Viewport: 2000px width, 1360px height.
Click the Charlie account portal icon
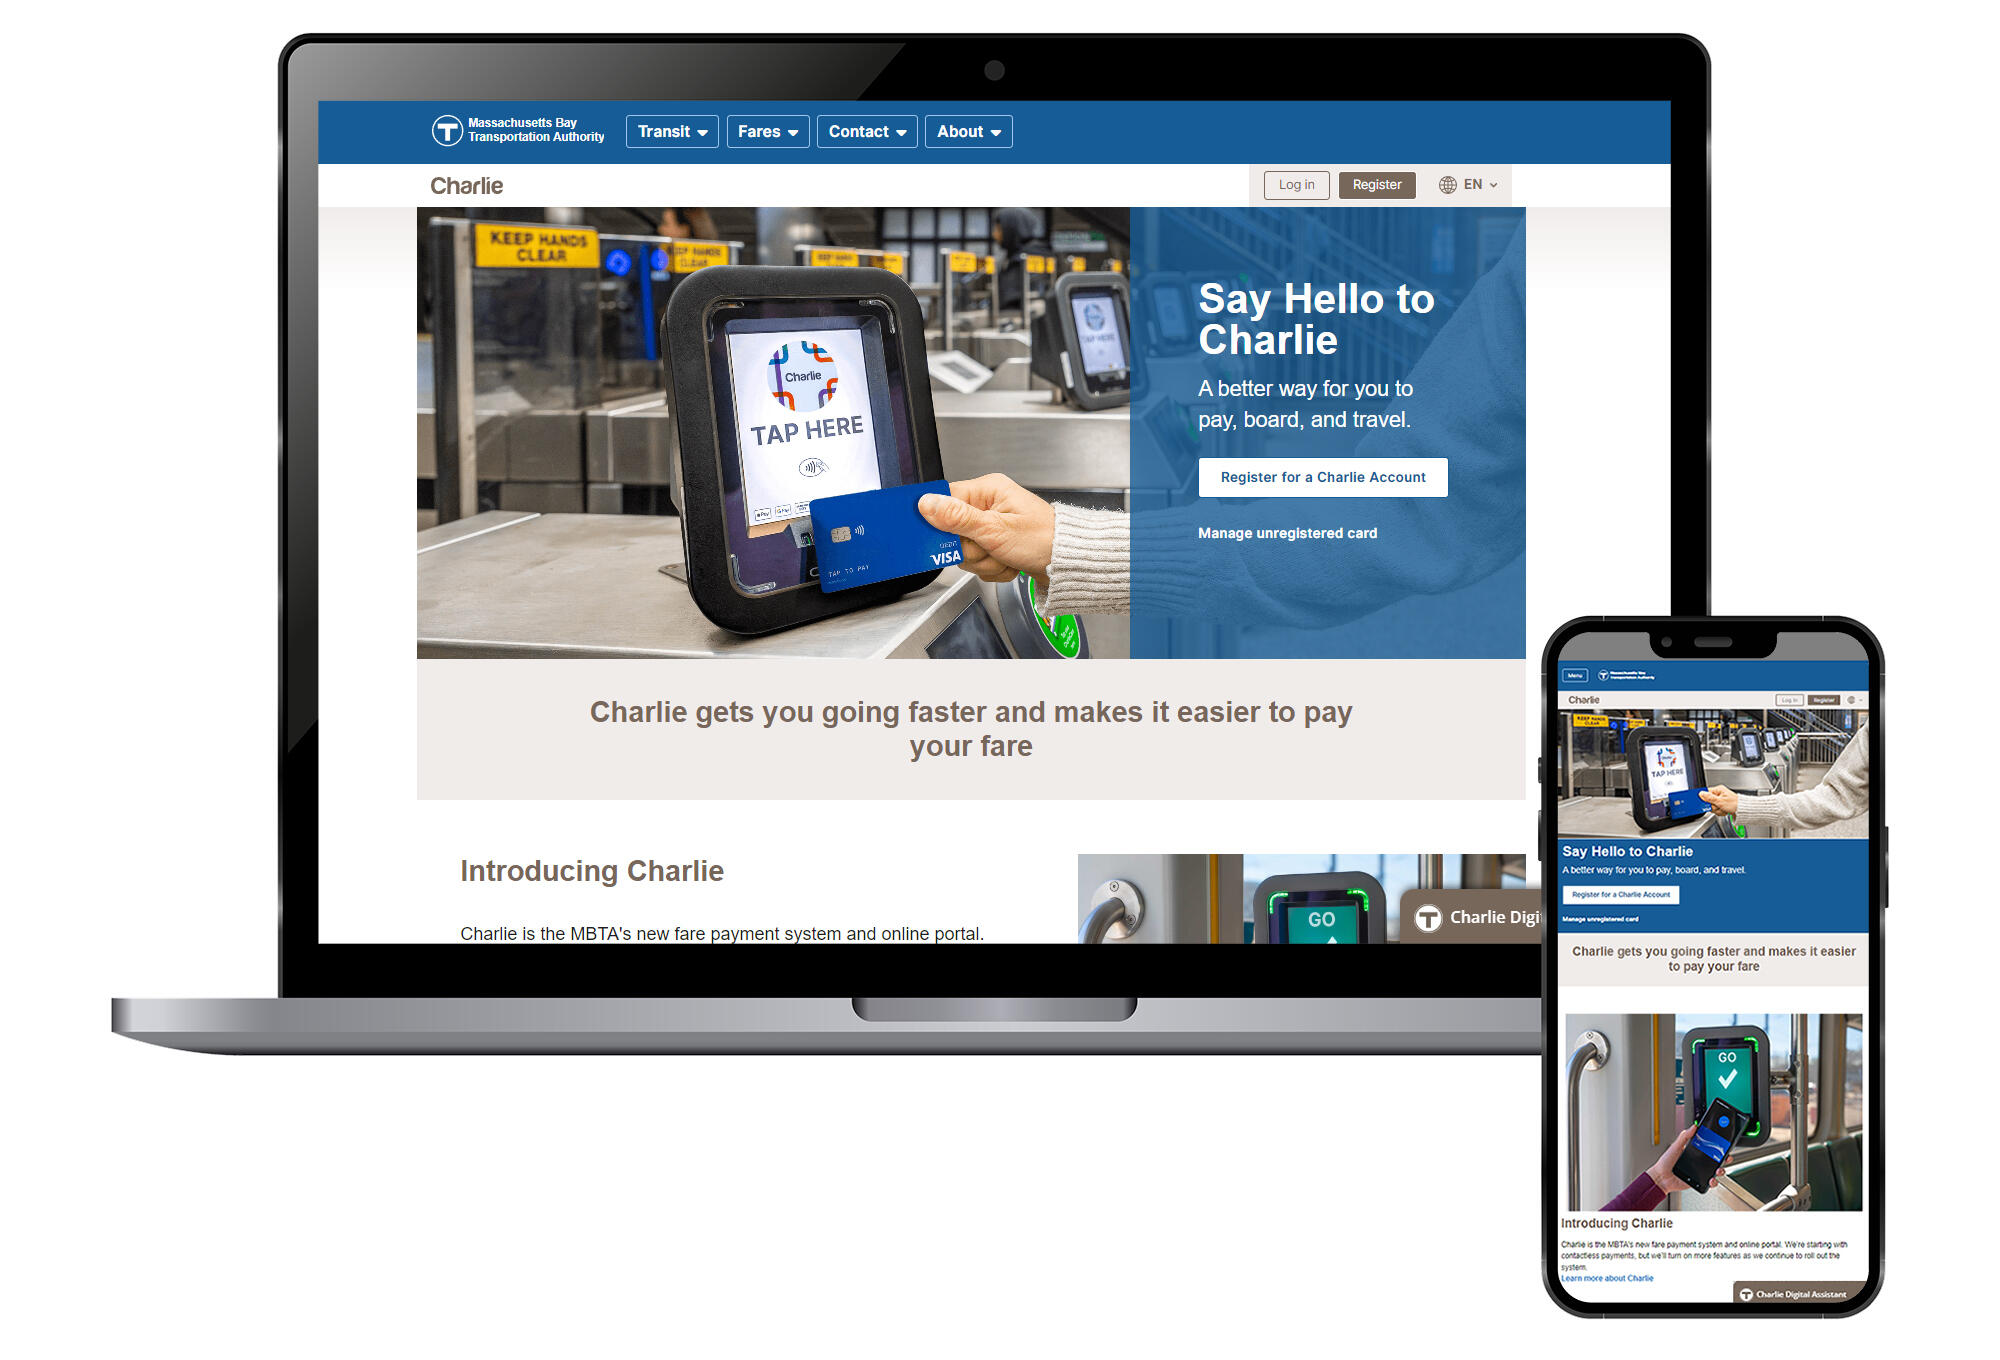pyautogui.click(x=466, y=184)
